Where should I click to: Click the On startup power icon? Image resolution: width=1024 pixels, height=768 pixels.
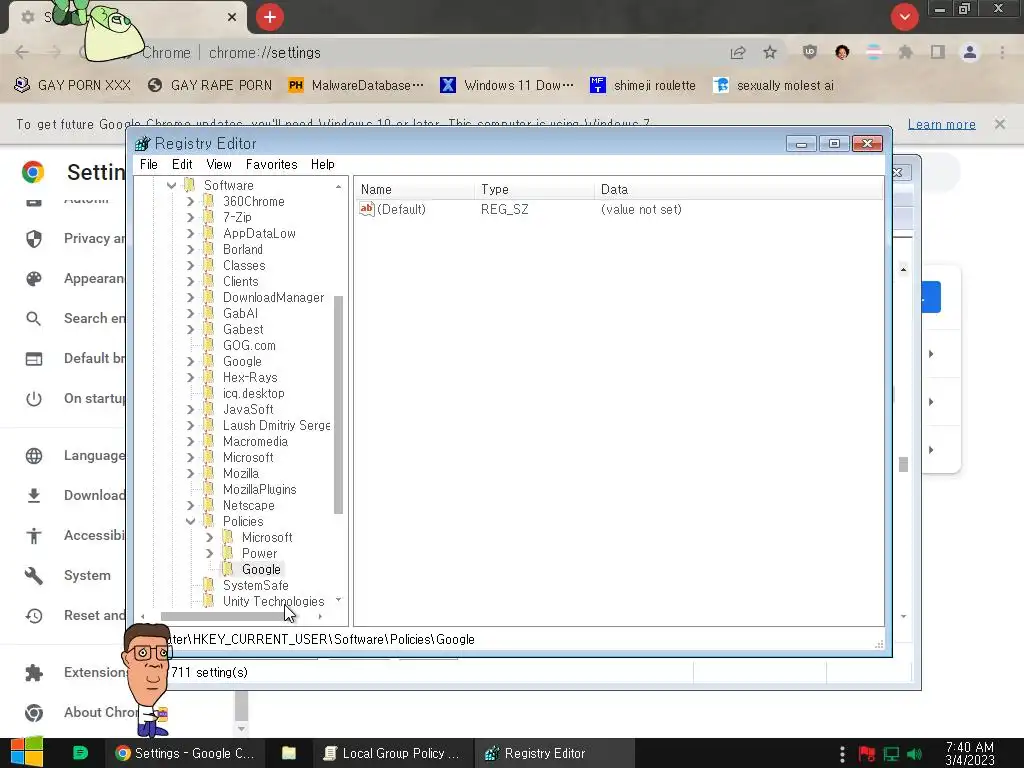(x=34, y=398)
